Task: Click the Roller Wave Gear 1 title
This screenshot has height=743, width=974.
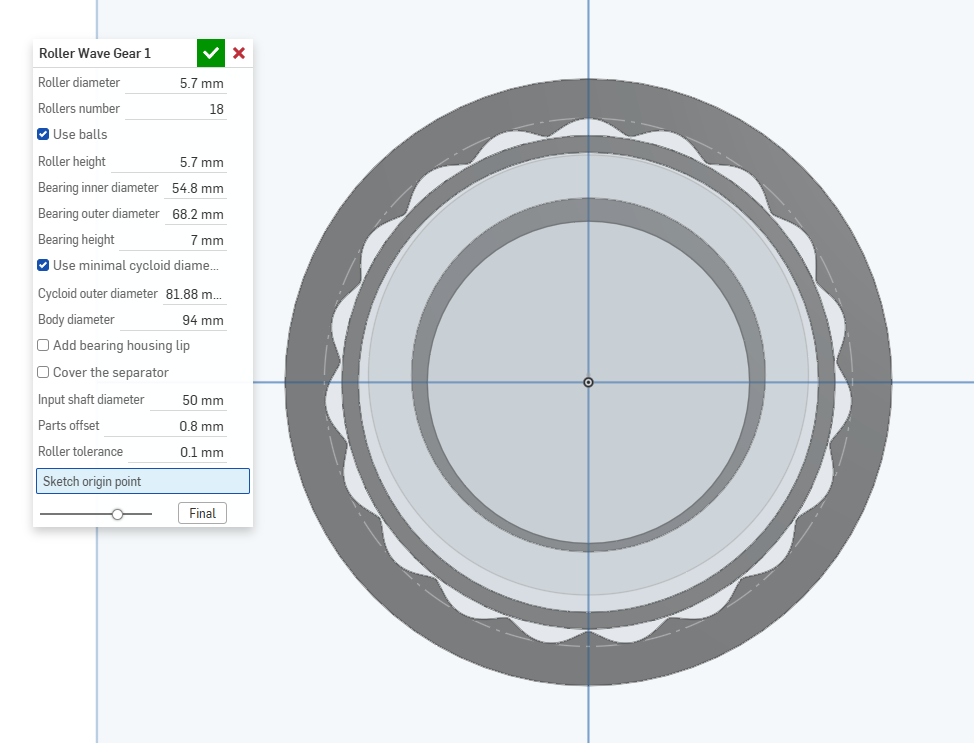Action: click(95, 53)
